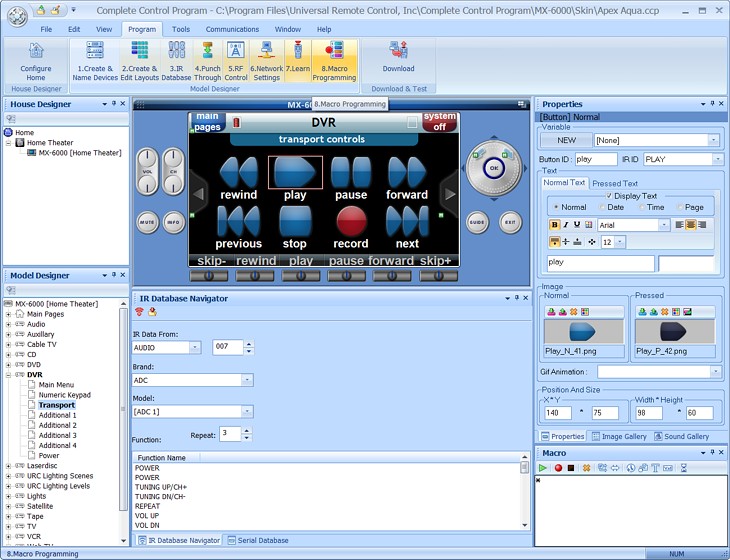Switch to the Pressed Text tab
The image size is (730, 560).
(615, 183)
